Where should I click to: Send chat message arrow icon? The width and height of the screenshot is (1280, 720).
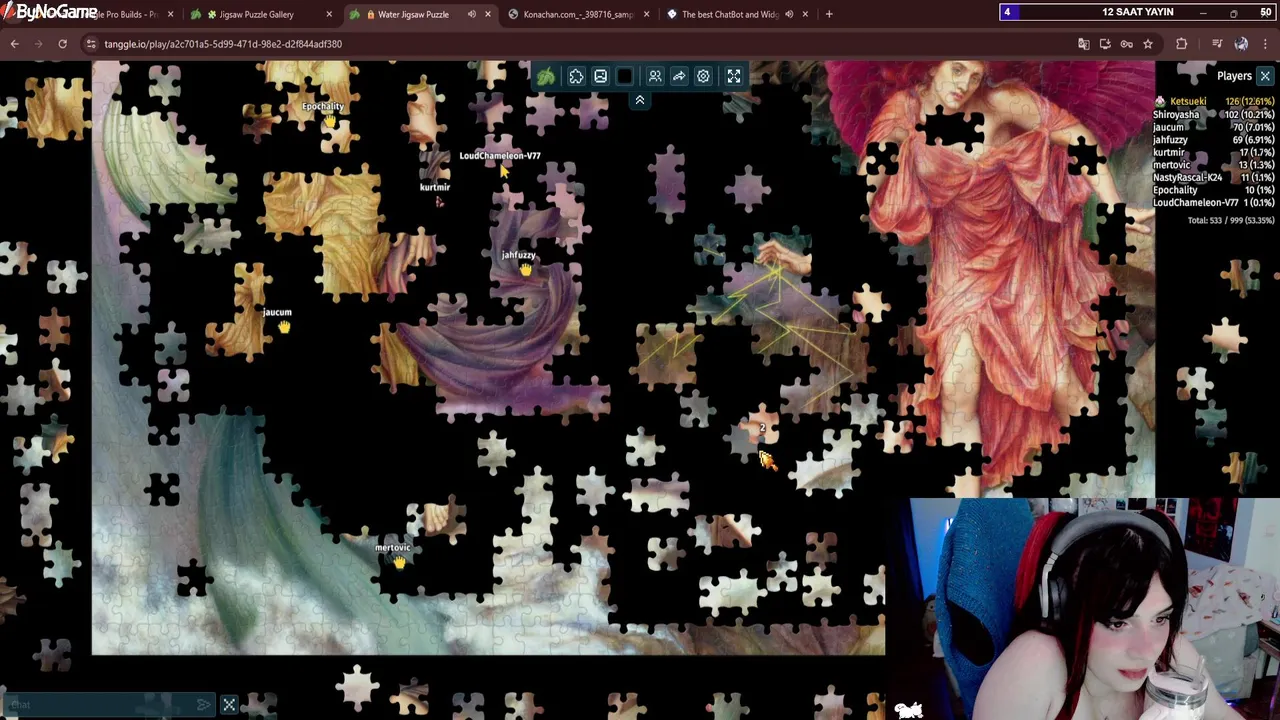(x=203, y=705)
